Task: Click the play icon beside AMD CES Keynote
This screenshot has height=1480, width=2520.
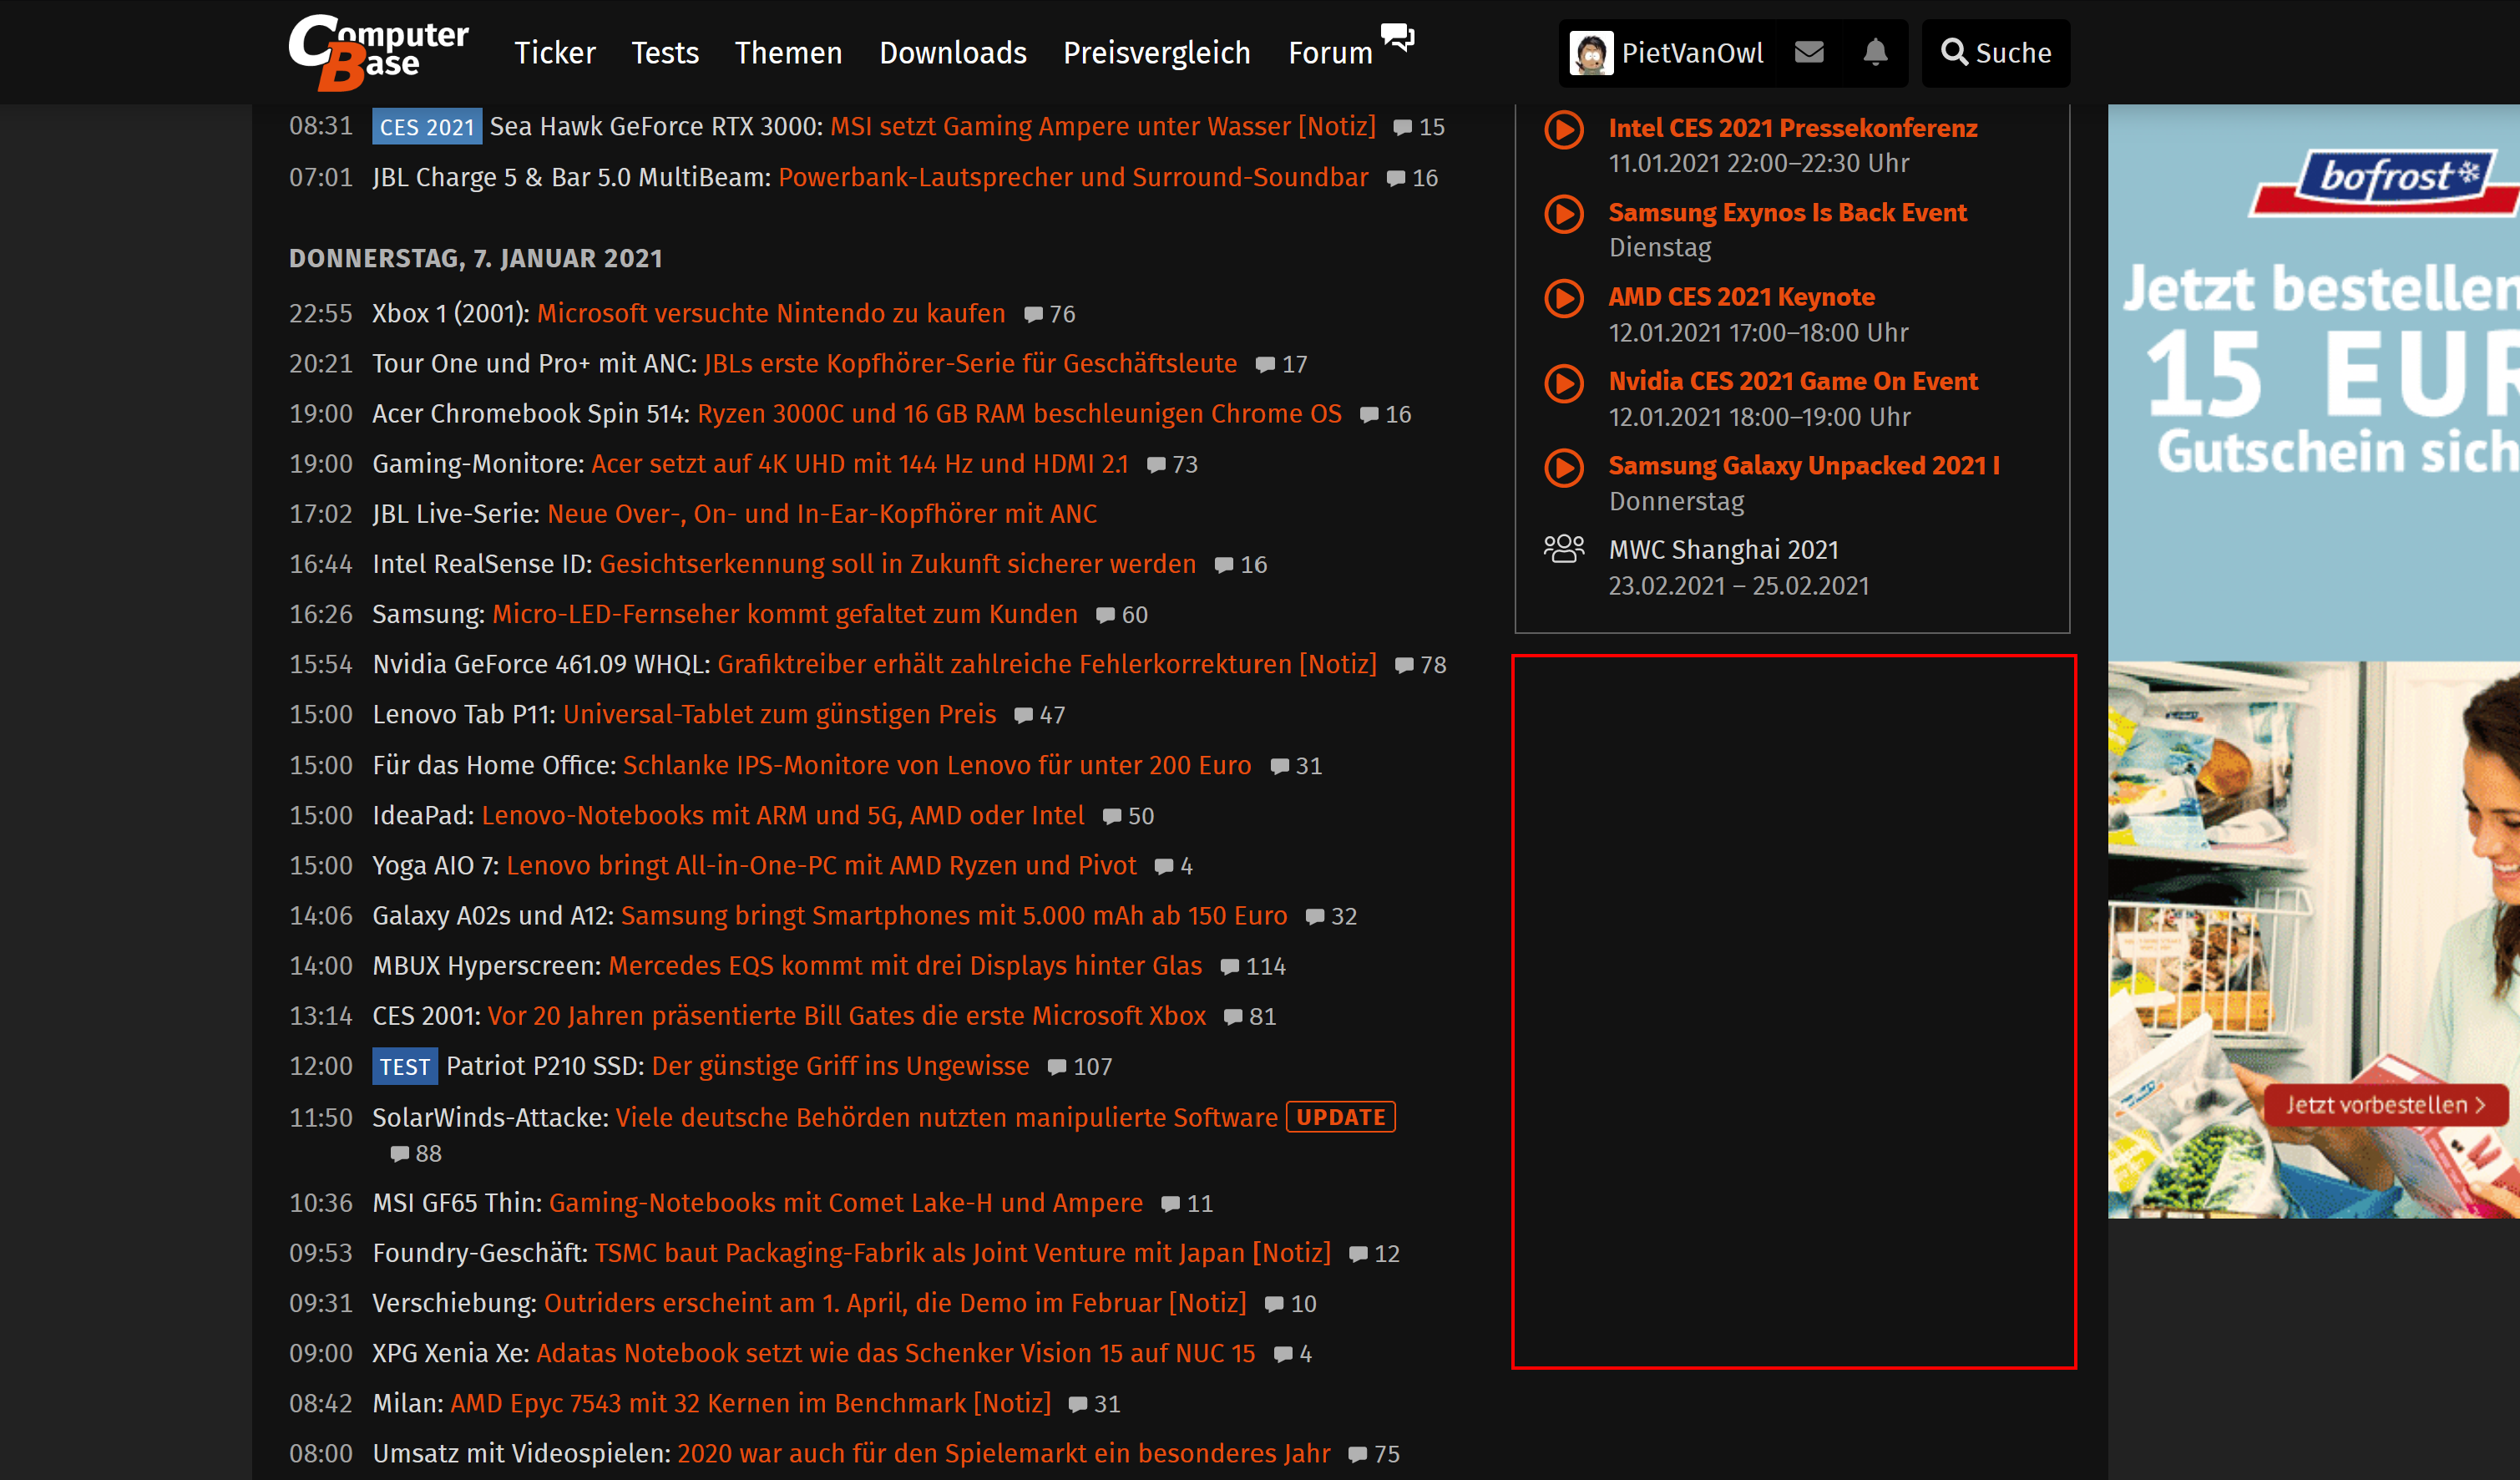Action: coord(1564,298)
